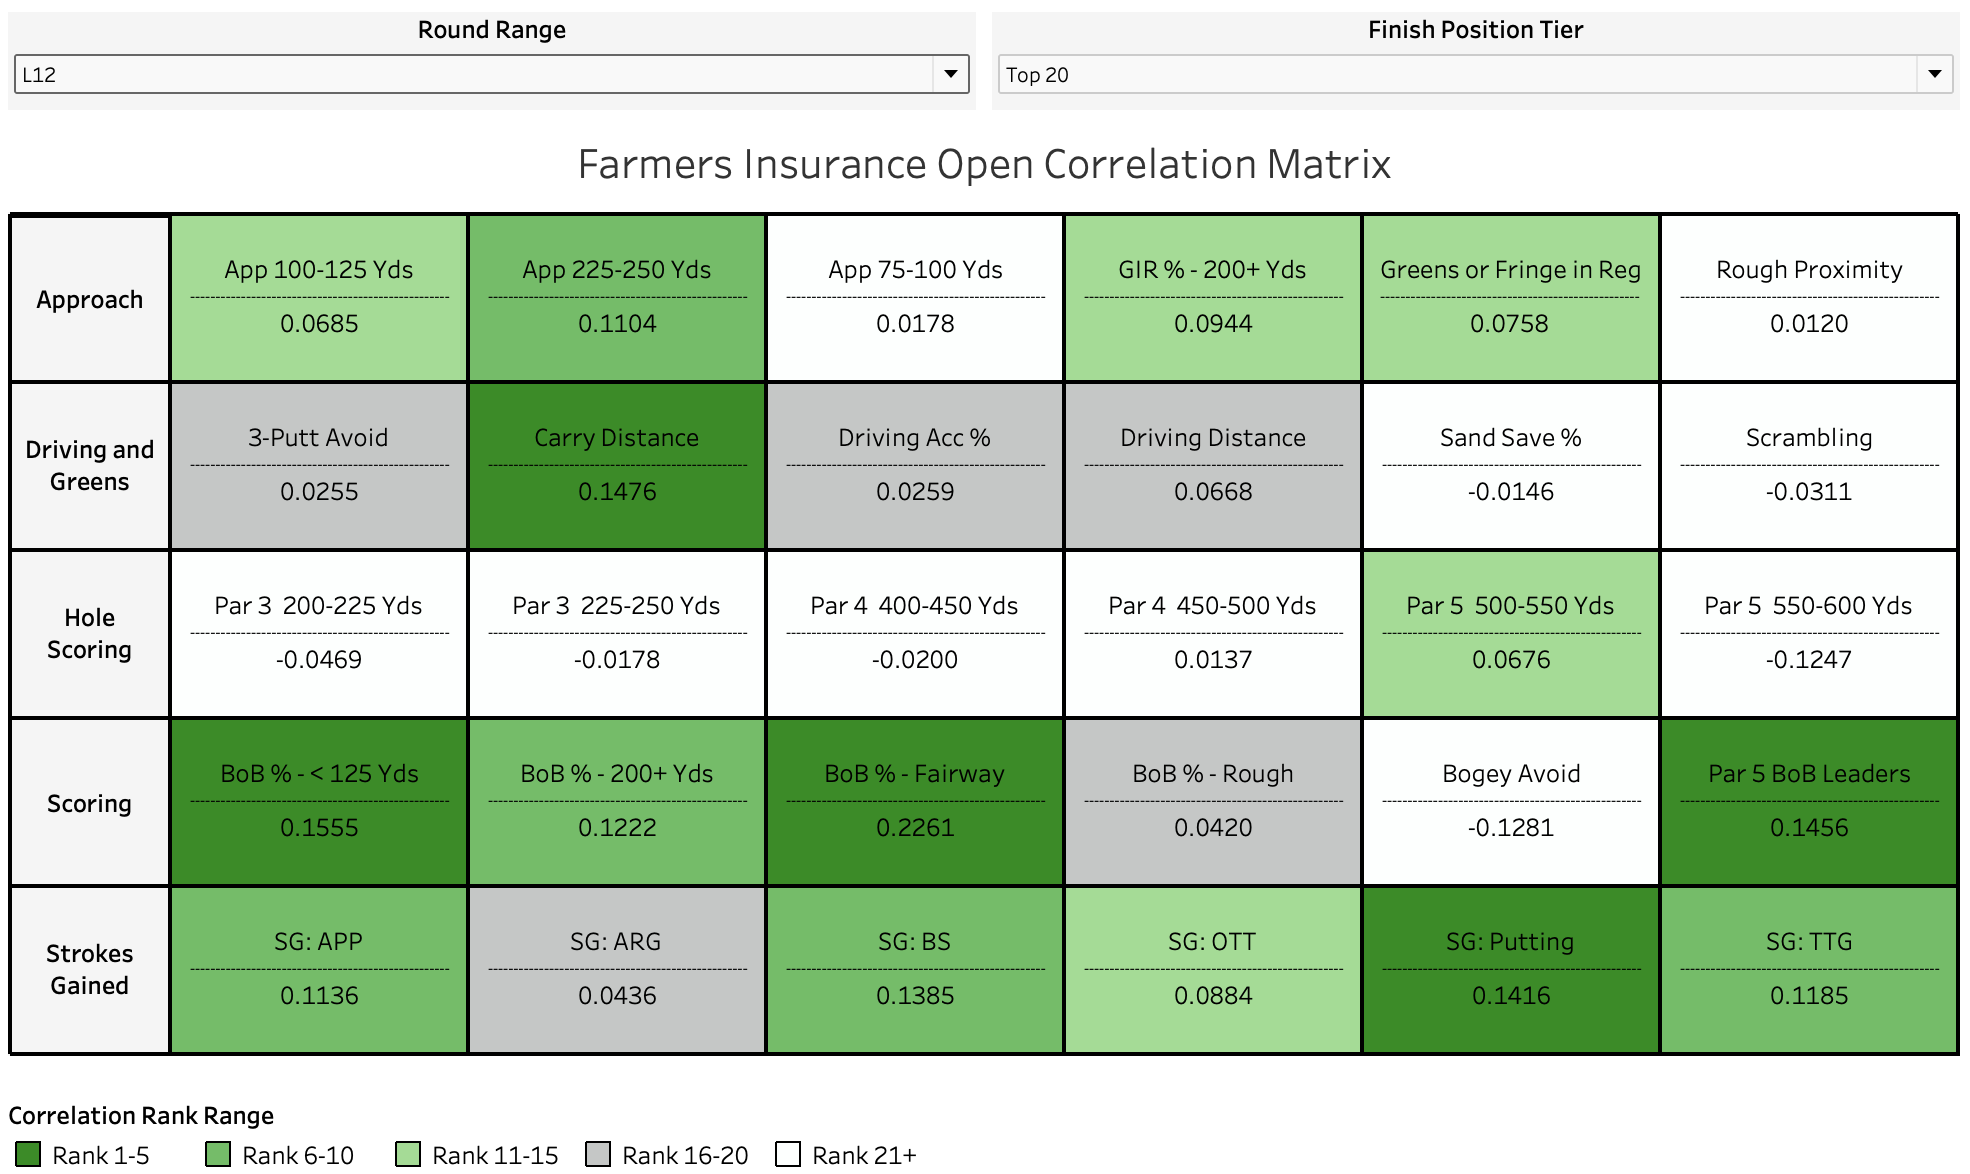
Task: Click the Finish Position Tier filter label
Action: tap(1475, 30)
